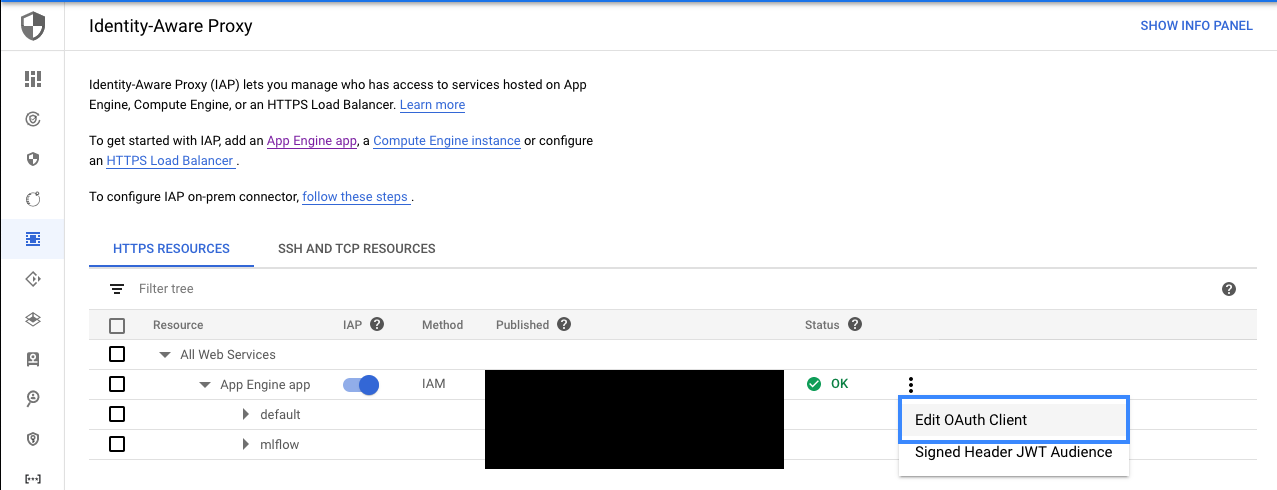Image resolution: width=1277 pixels, height=490 pixels.
Task: Open the small shield icon in sidebar
Action: (33, 159)
